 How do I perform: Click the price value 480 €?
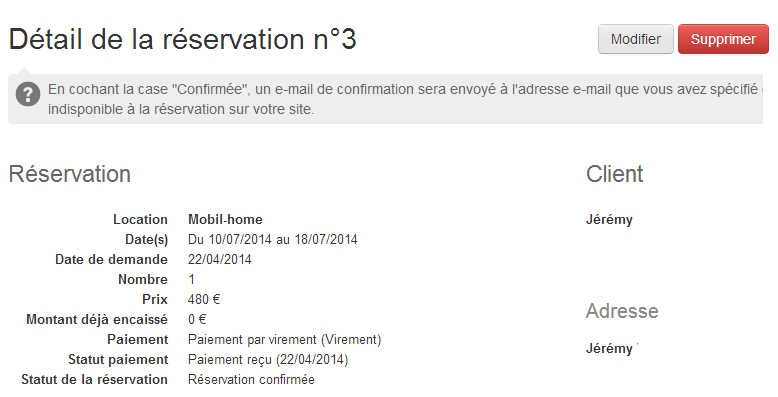[204, 299]
